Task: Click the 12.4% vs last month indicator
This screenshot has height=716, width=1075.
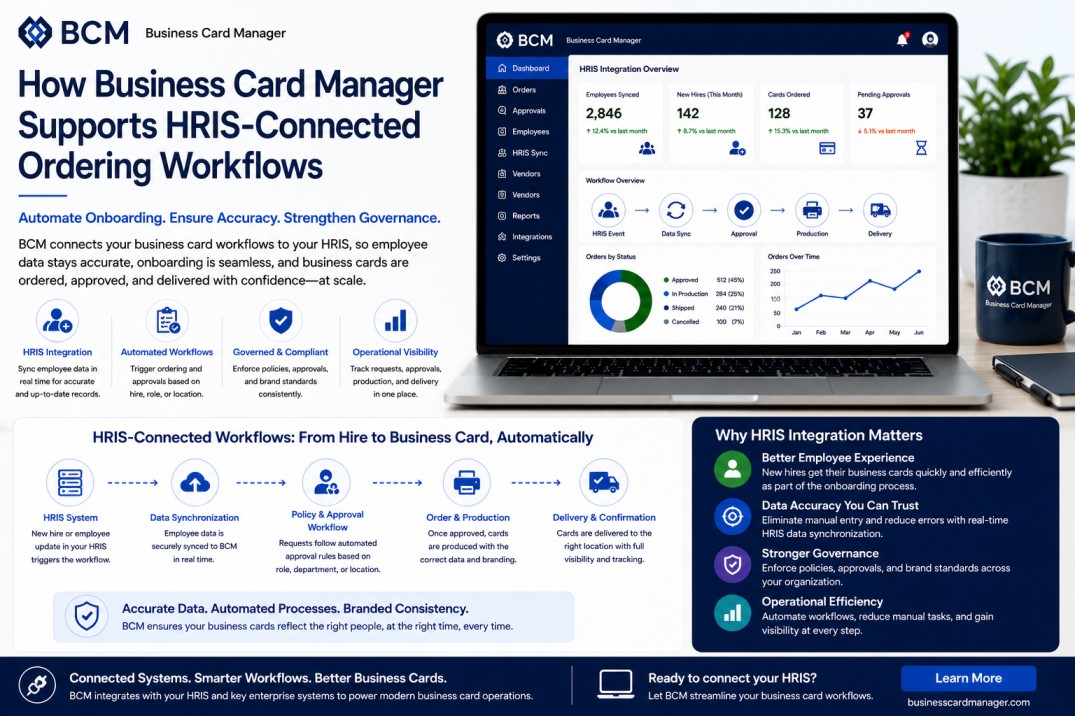Action: pyautogui.click(x=616, y=131)
